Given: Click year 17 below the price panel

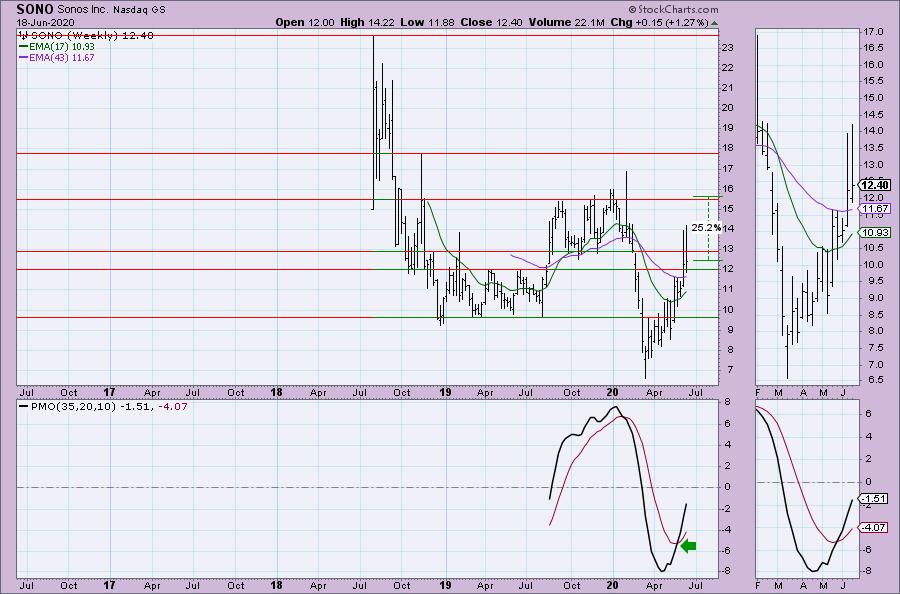Looking at the screenshot, I should 109,393.
